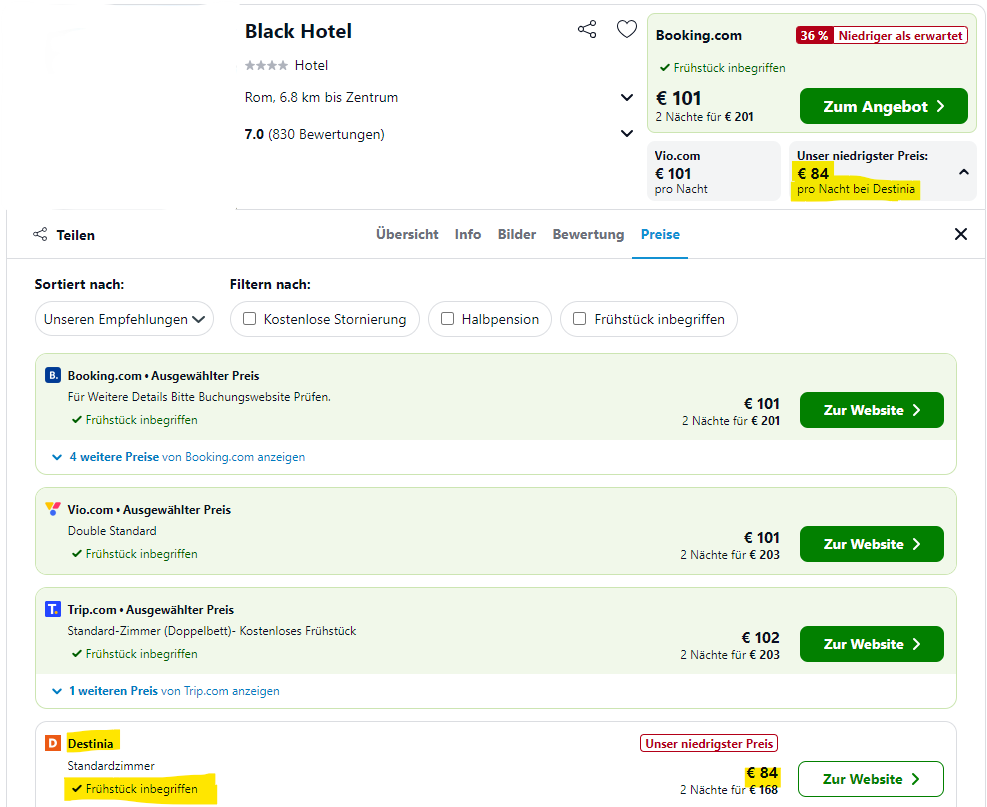Screen dimensions: 987x807
Task: Click the Trip.com logo icon in price list
Action: (x=53, y=609)
